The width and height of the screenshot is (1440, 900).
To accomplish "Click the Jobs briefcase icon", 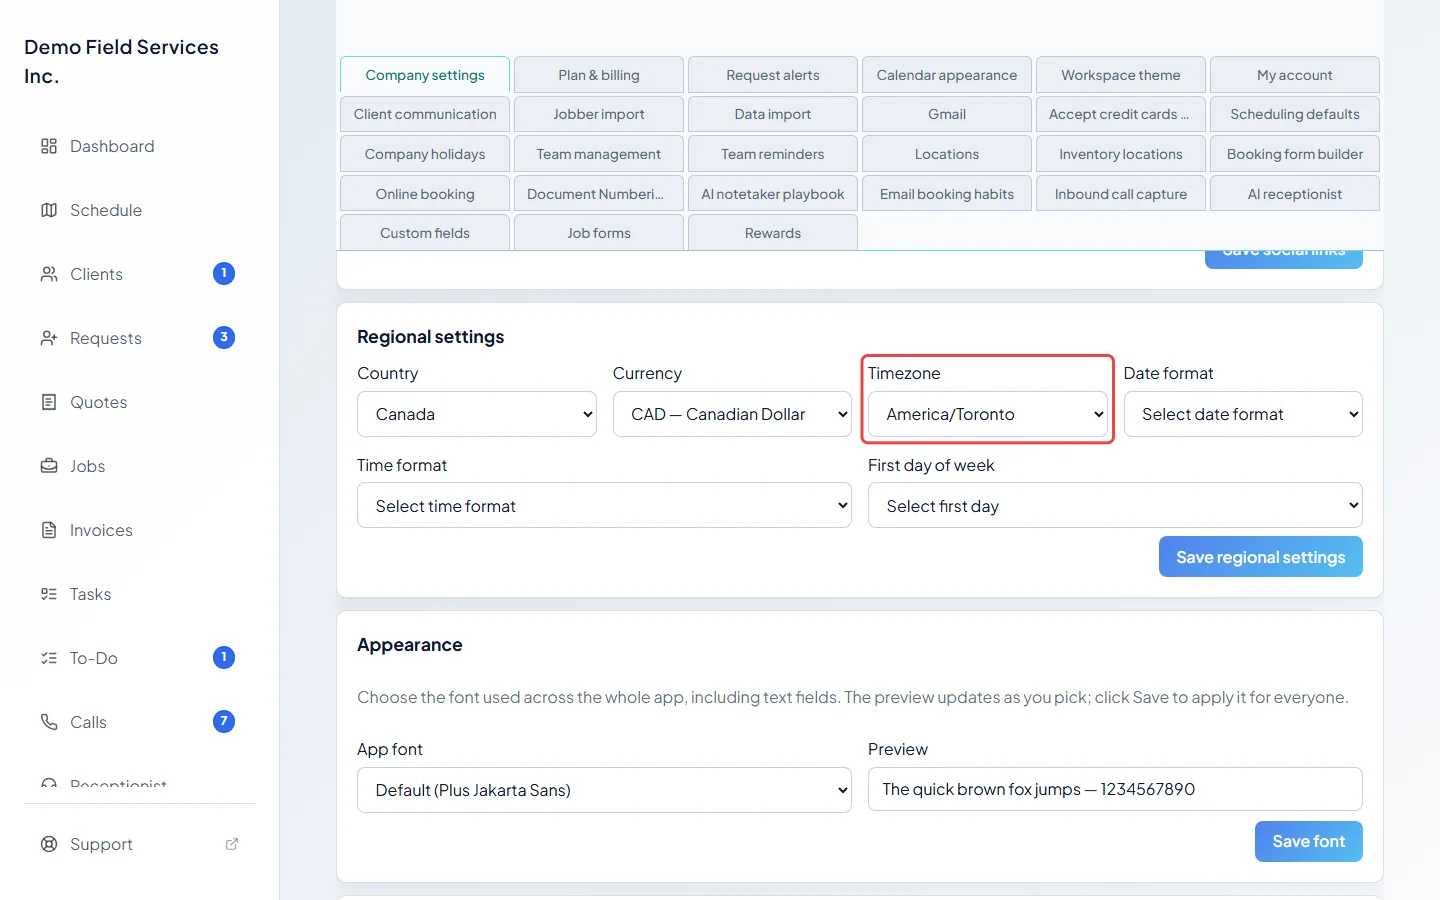I will (x=49, y=466).
